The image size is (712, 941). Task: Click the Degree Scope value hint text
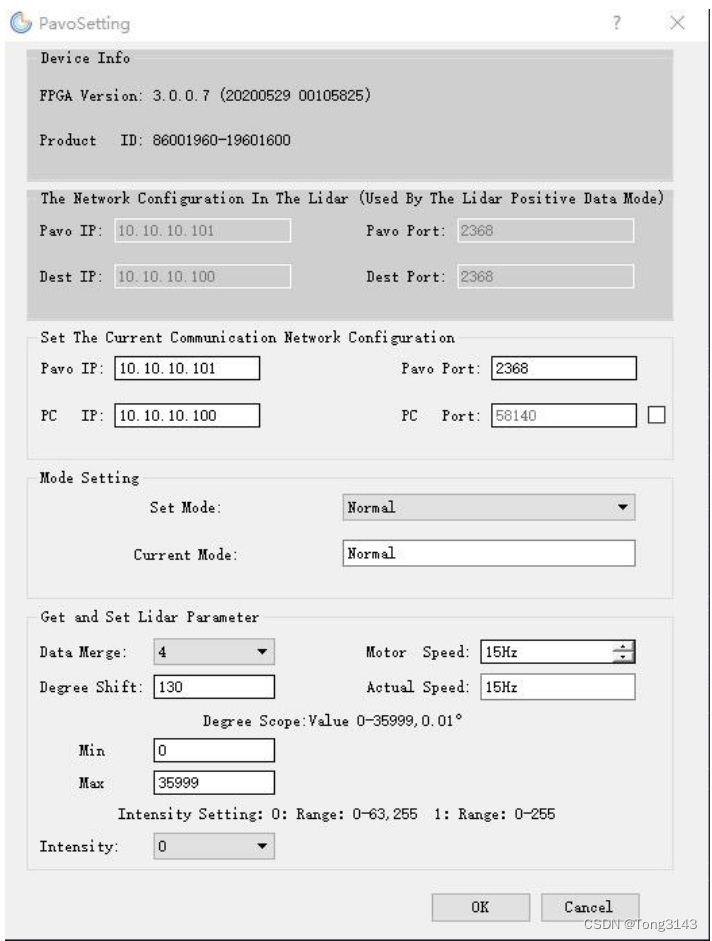coord(332,721)
